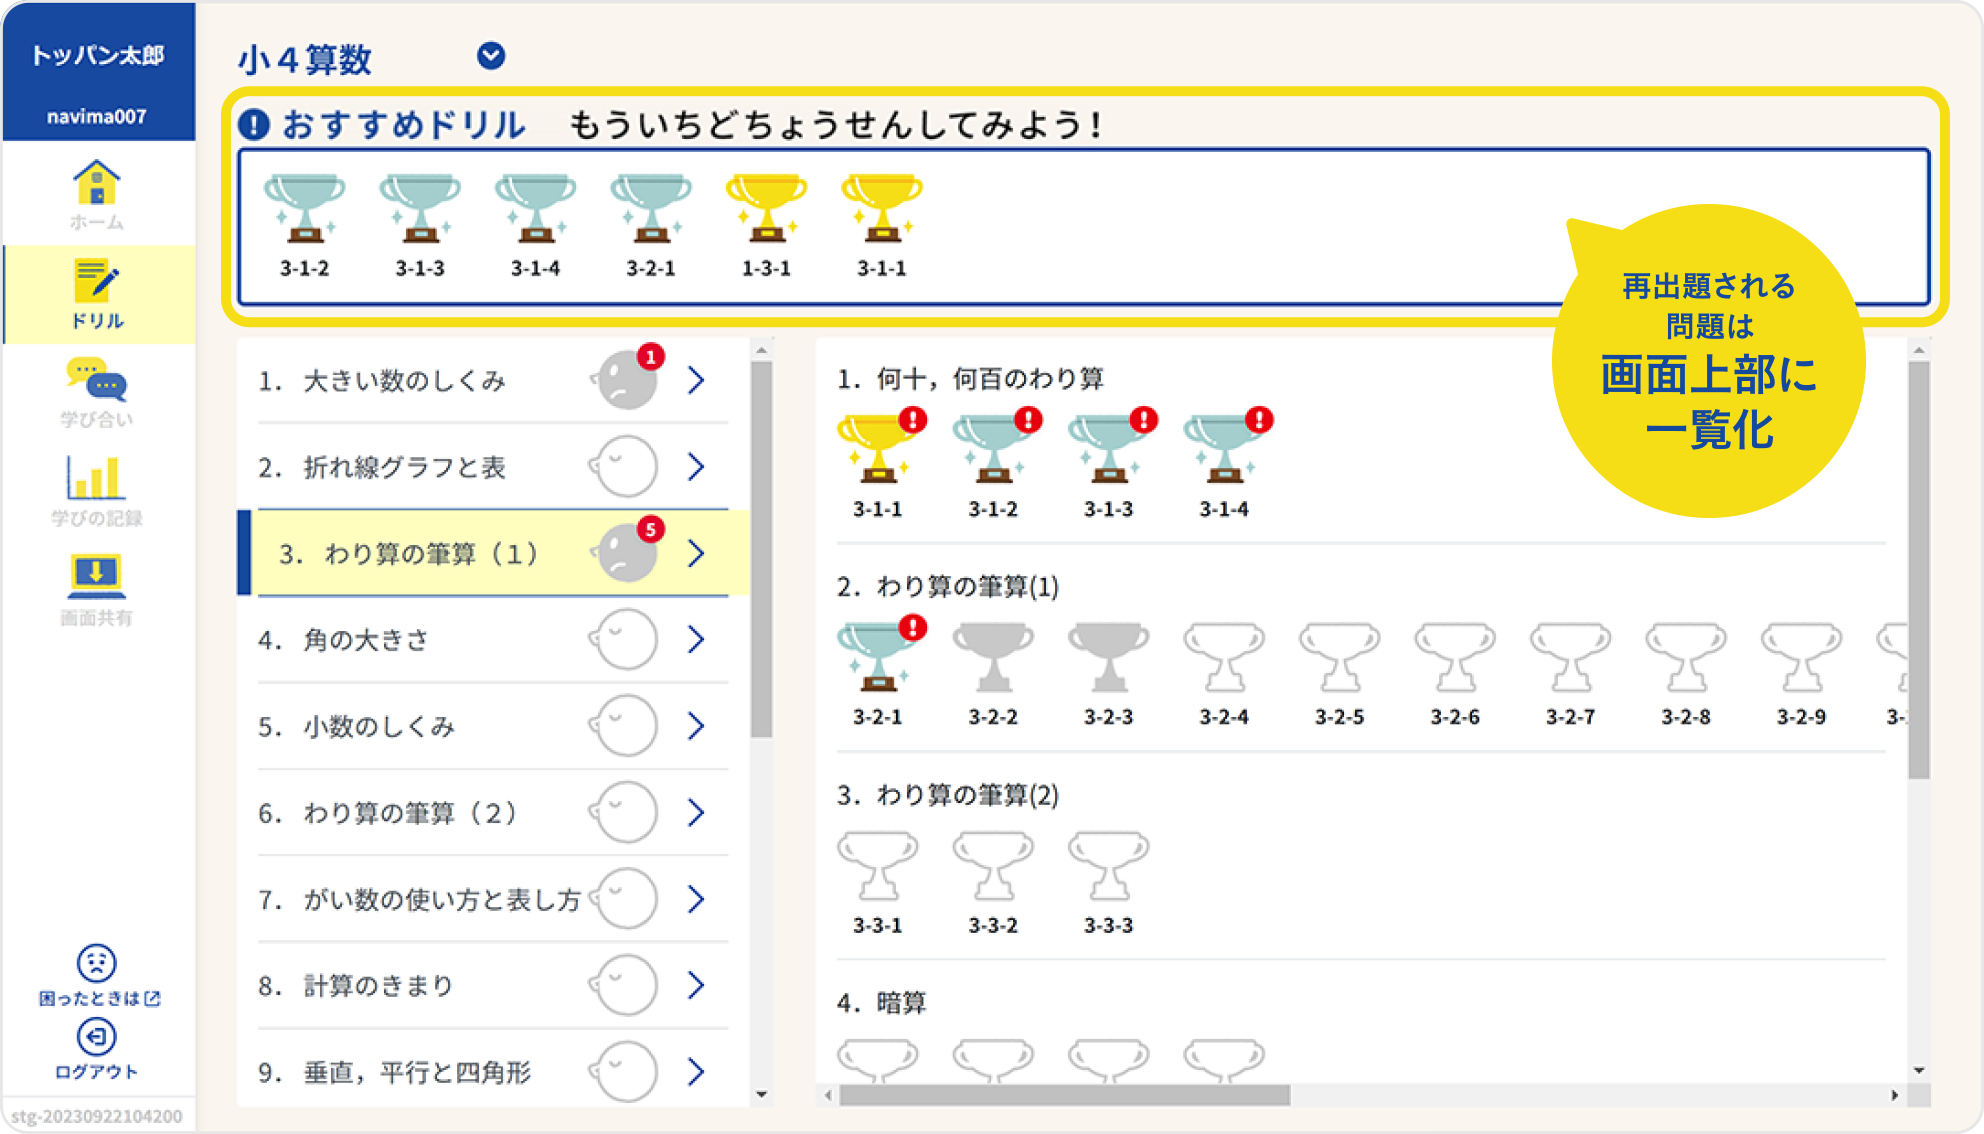Click the user name トッパン太郎

click(x=97, y=55)
